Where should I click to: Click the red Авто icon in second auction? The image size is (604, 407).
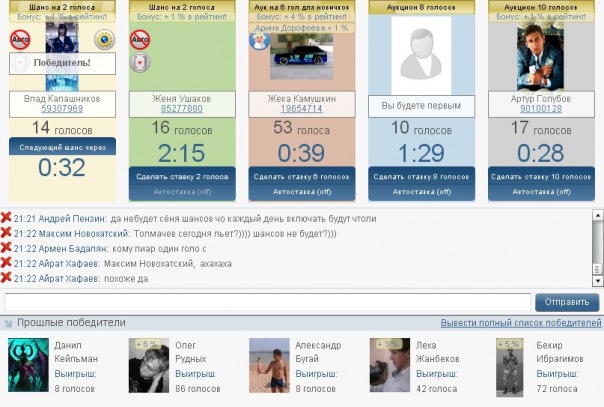tap(141, 40)
